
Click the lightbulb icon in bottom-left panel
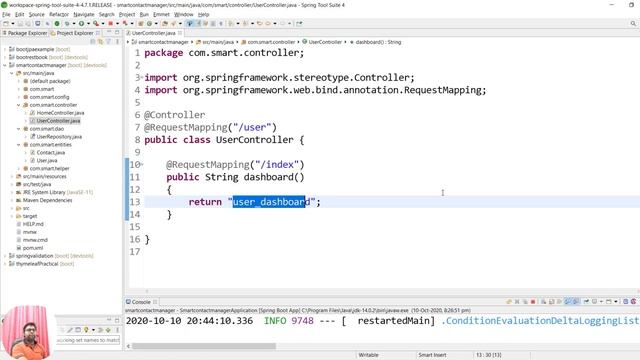pos(86,329)
